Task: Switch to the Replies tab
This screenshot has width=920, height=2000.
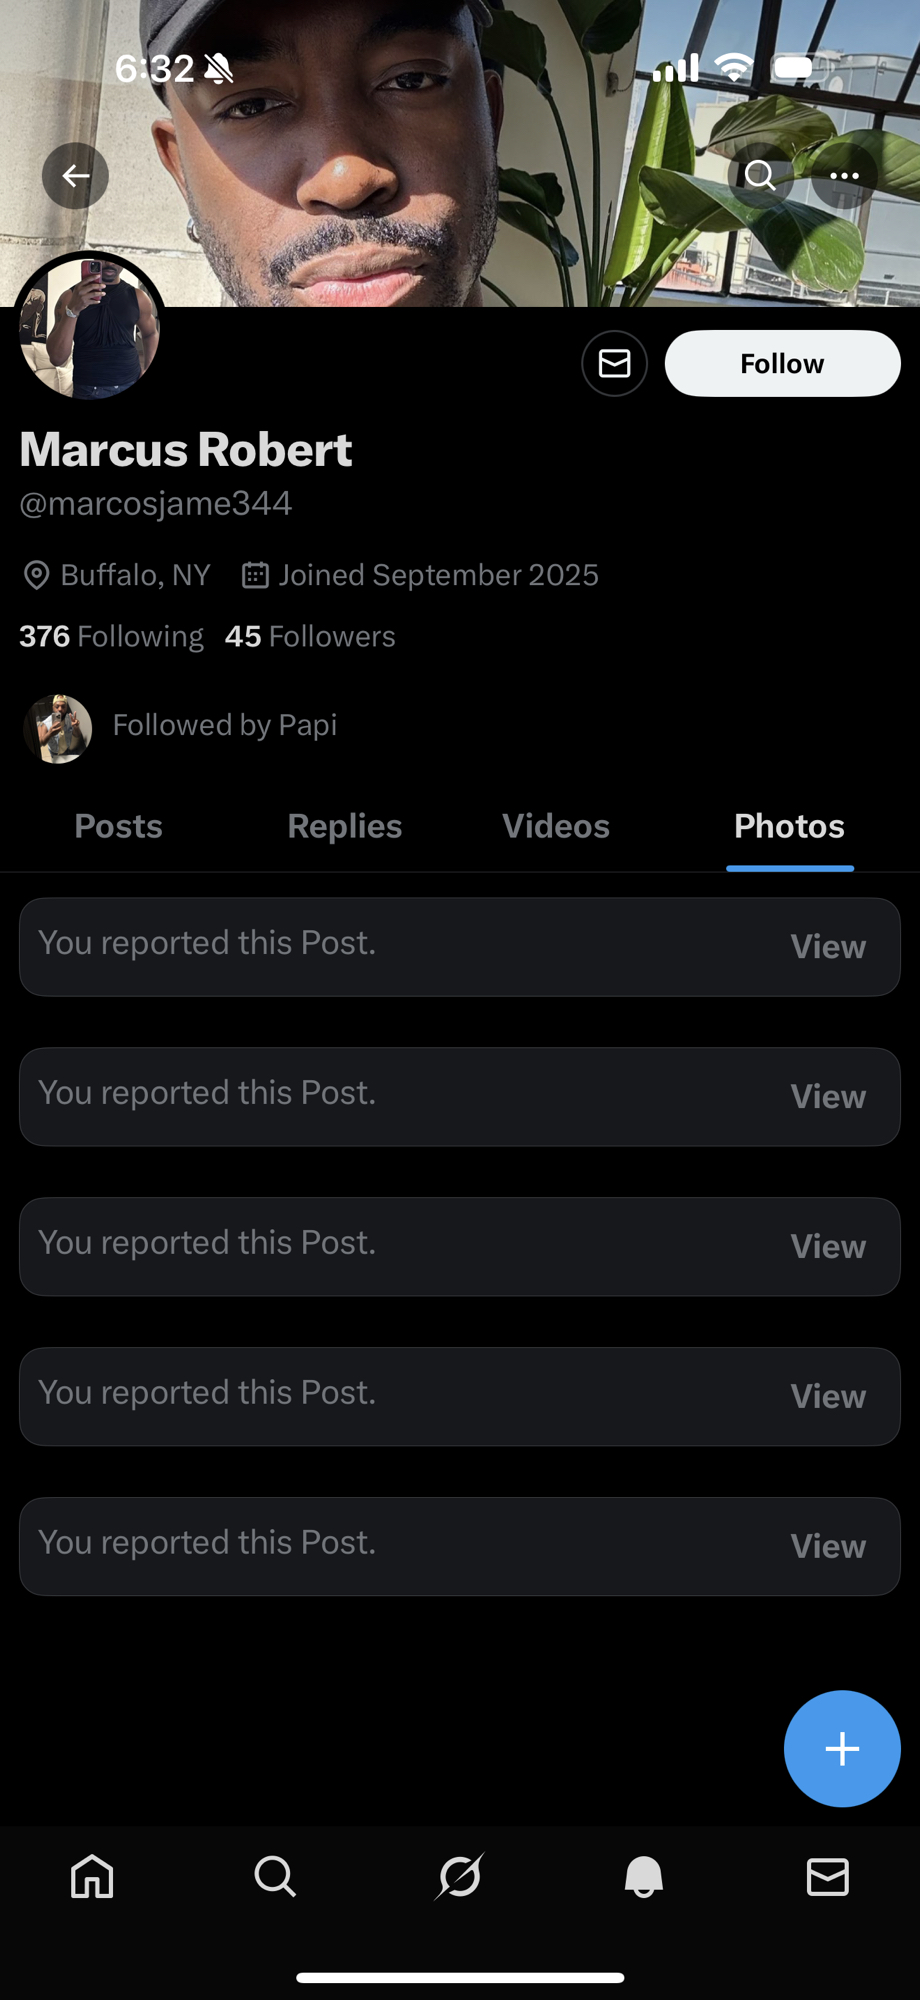Action: point(345,827)
